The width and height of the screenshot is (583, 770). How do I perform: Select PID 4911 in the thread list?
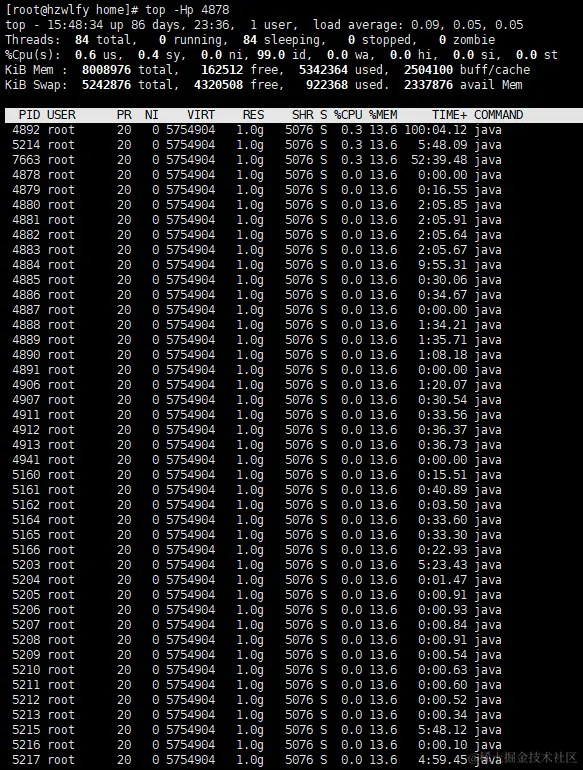[26, 414]
